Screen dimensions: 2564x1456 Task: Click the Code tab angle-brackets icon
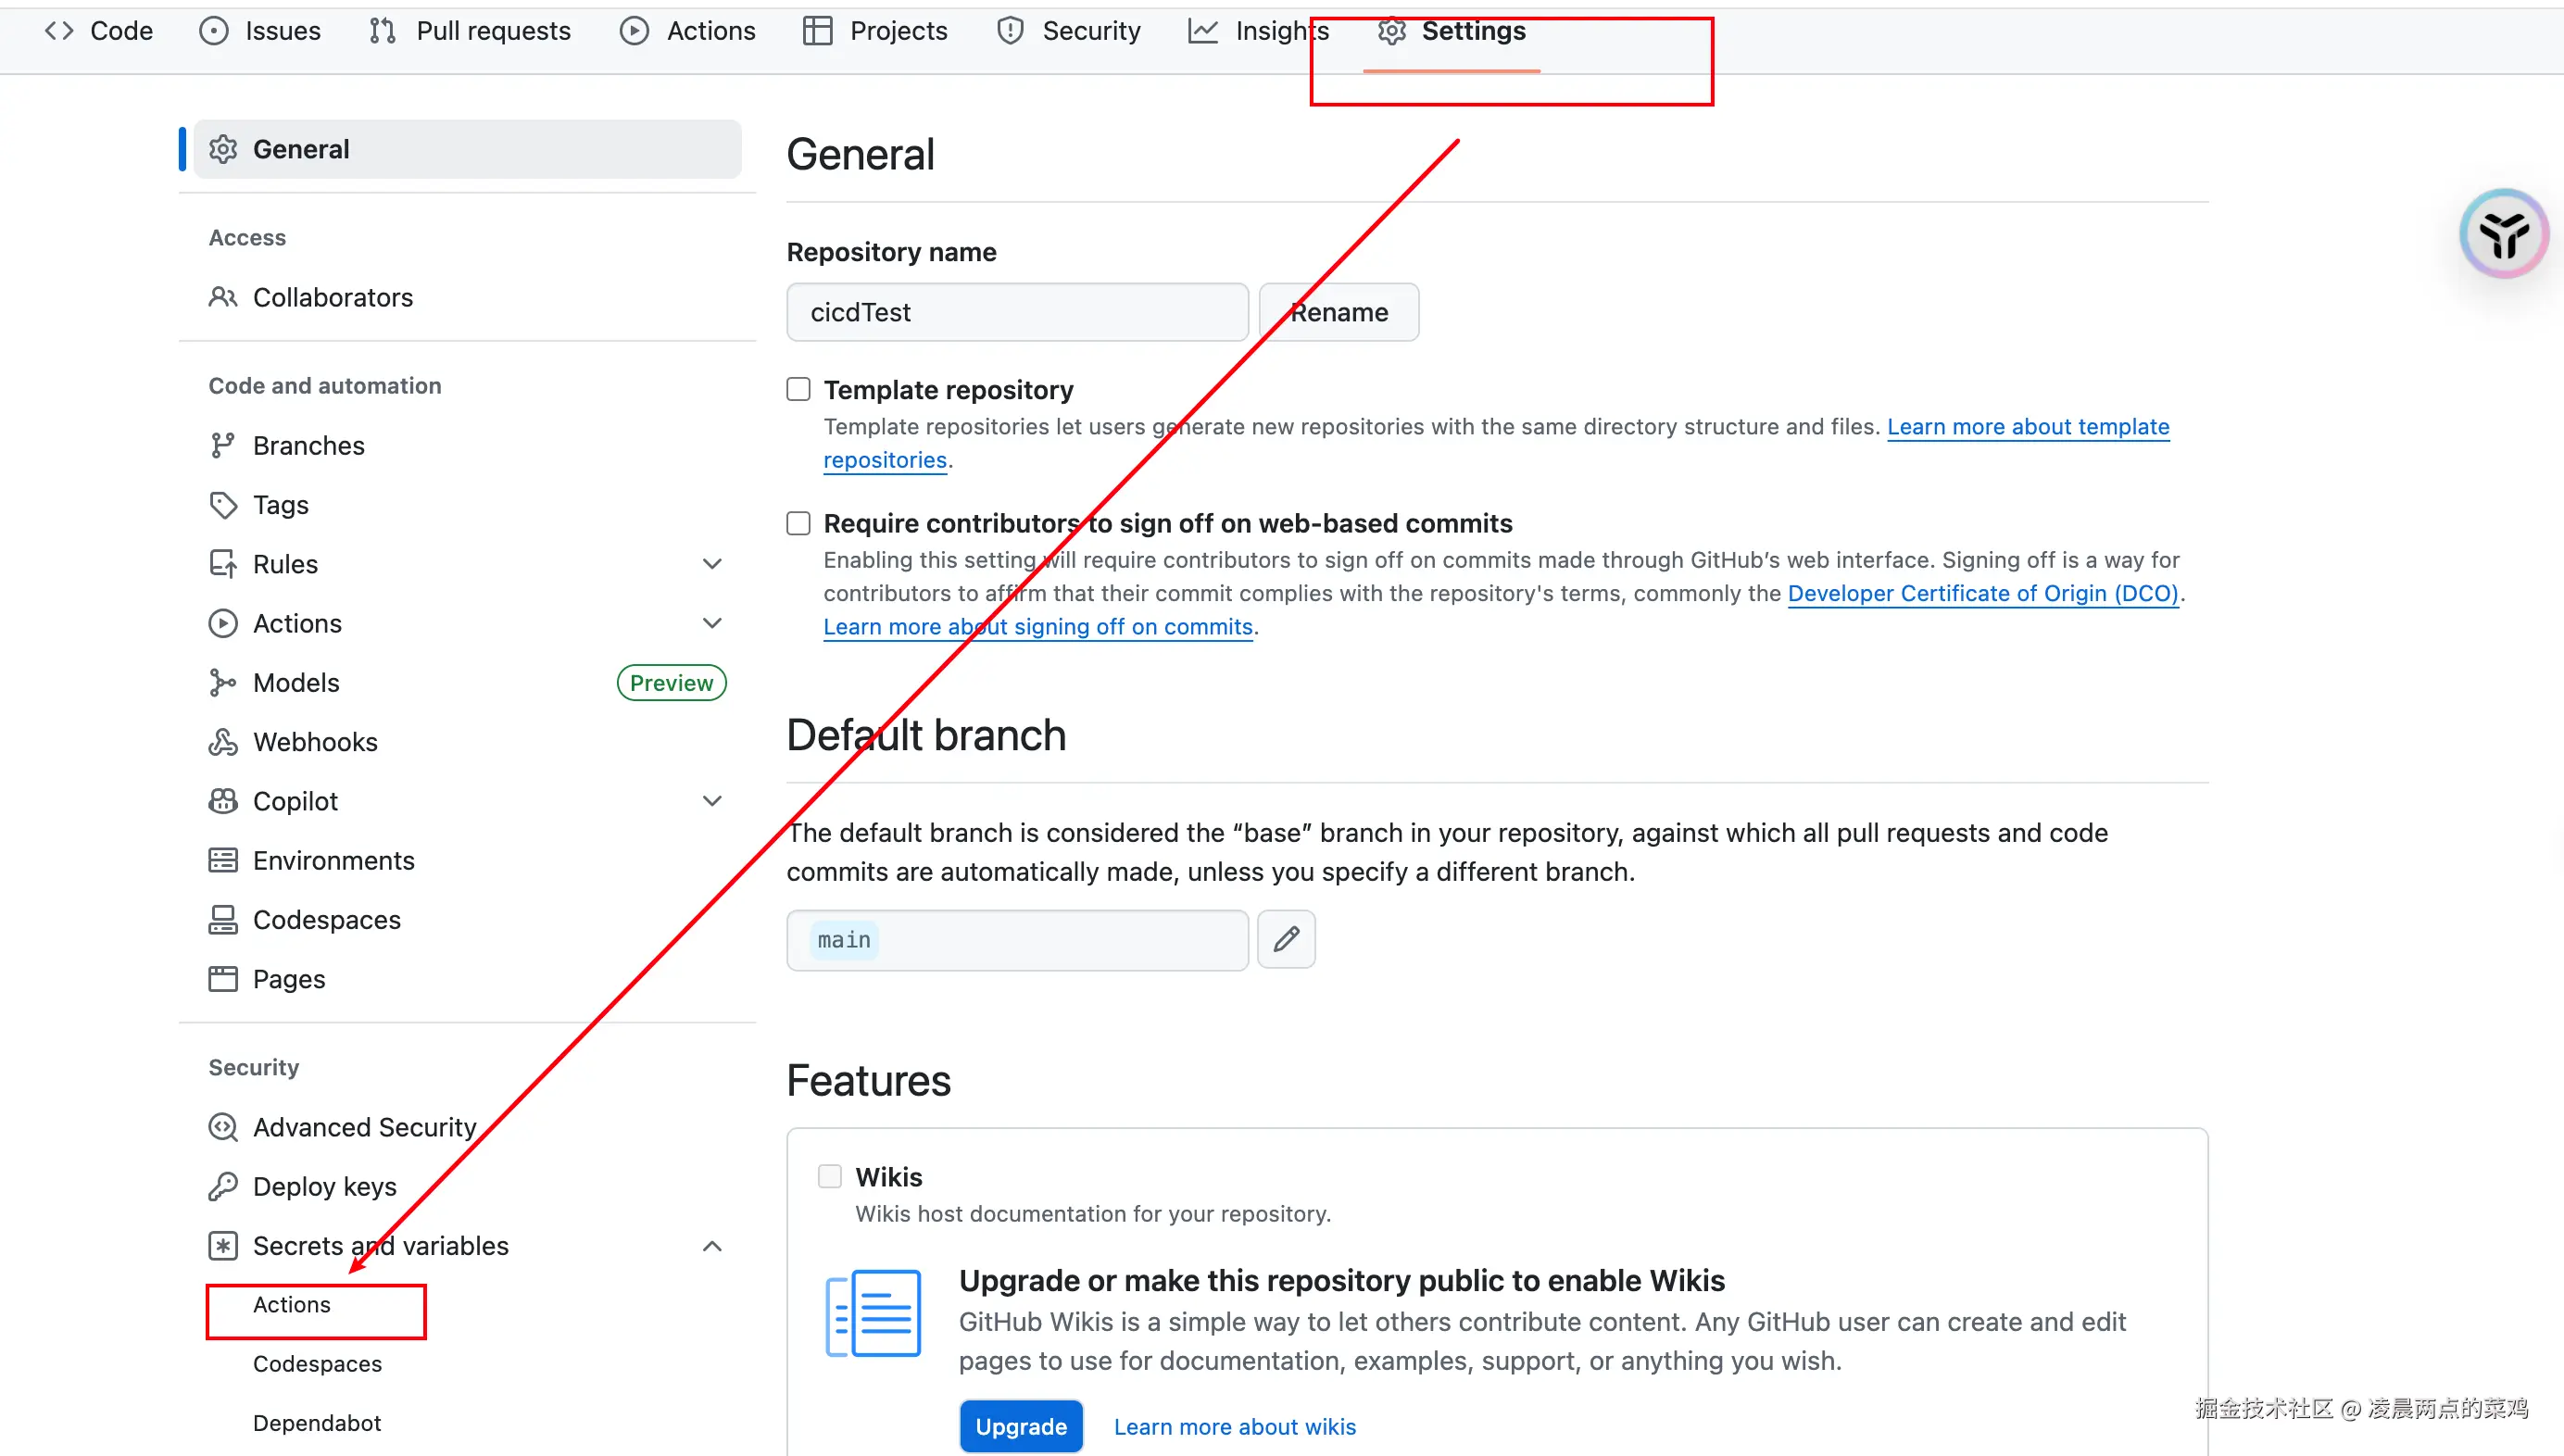point(59,31)
